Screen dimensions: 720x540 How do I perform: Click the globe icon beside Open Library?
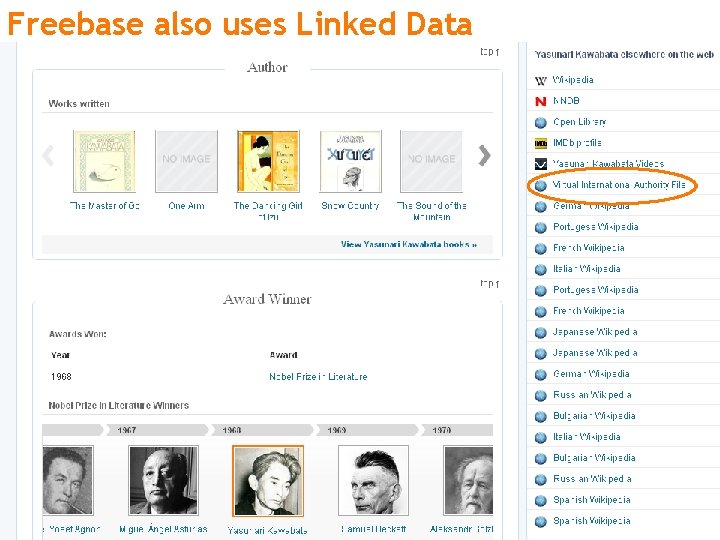(x=541, y=122)
